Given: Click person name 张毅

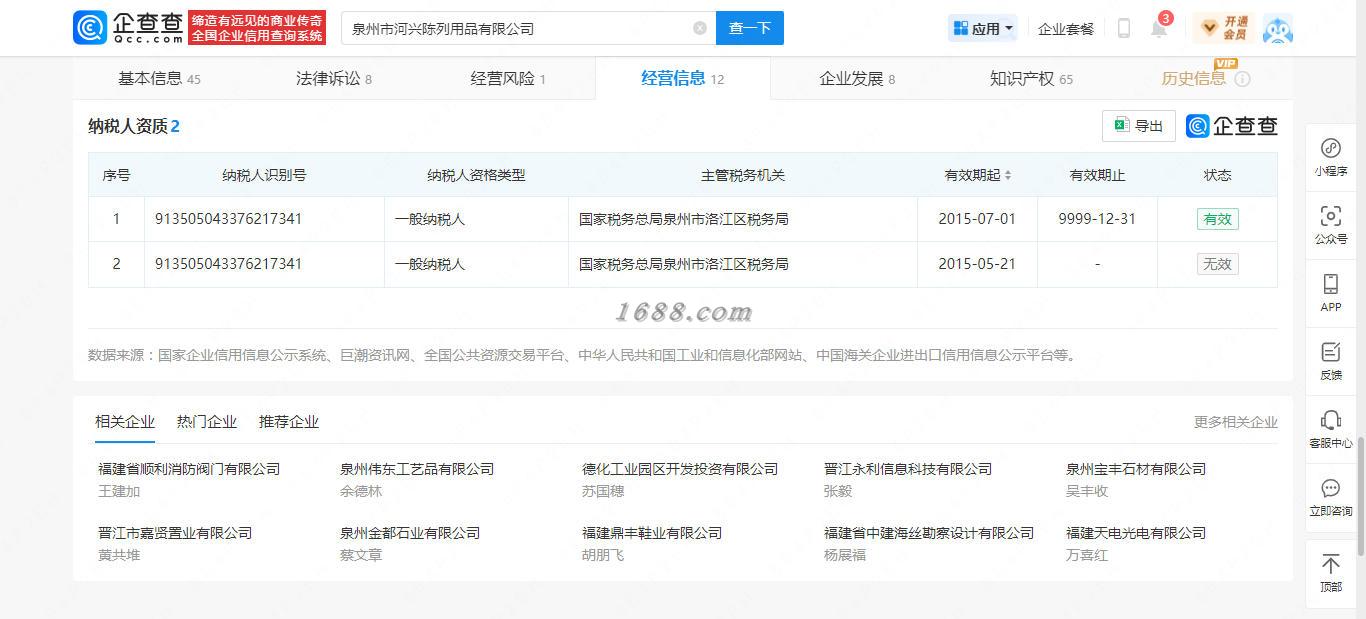Looking at the screenshot, I should click(838, 491).
